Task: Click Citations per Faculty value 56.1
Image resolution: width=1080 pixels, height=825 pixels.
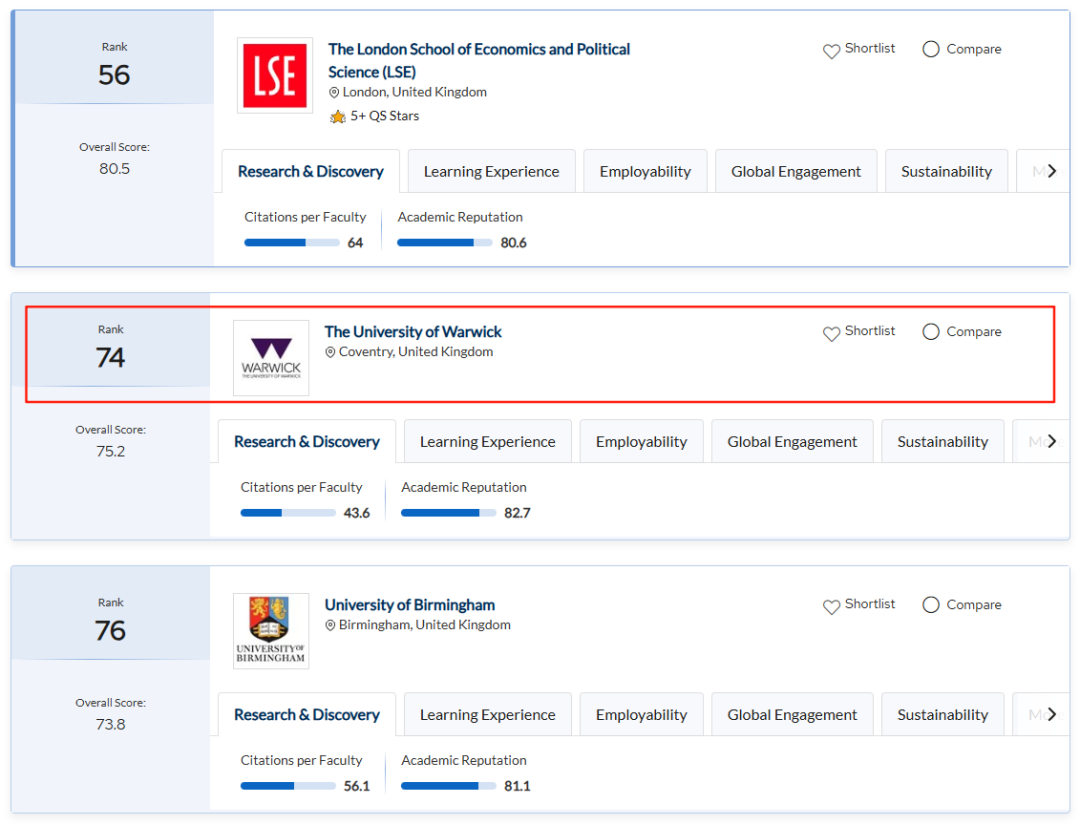Action: pyautogui.click(x=357, y=786)
